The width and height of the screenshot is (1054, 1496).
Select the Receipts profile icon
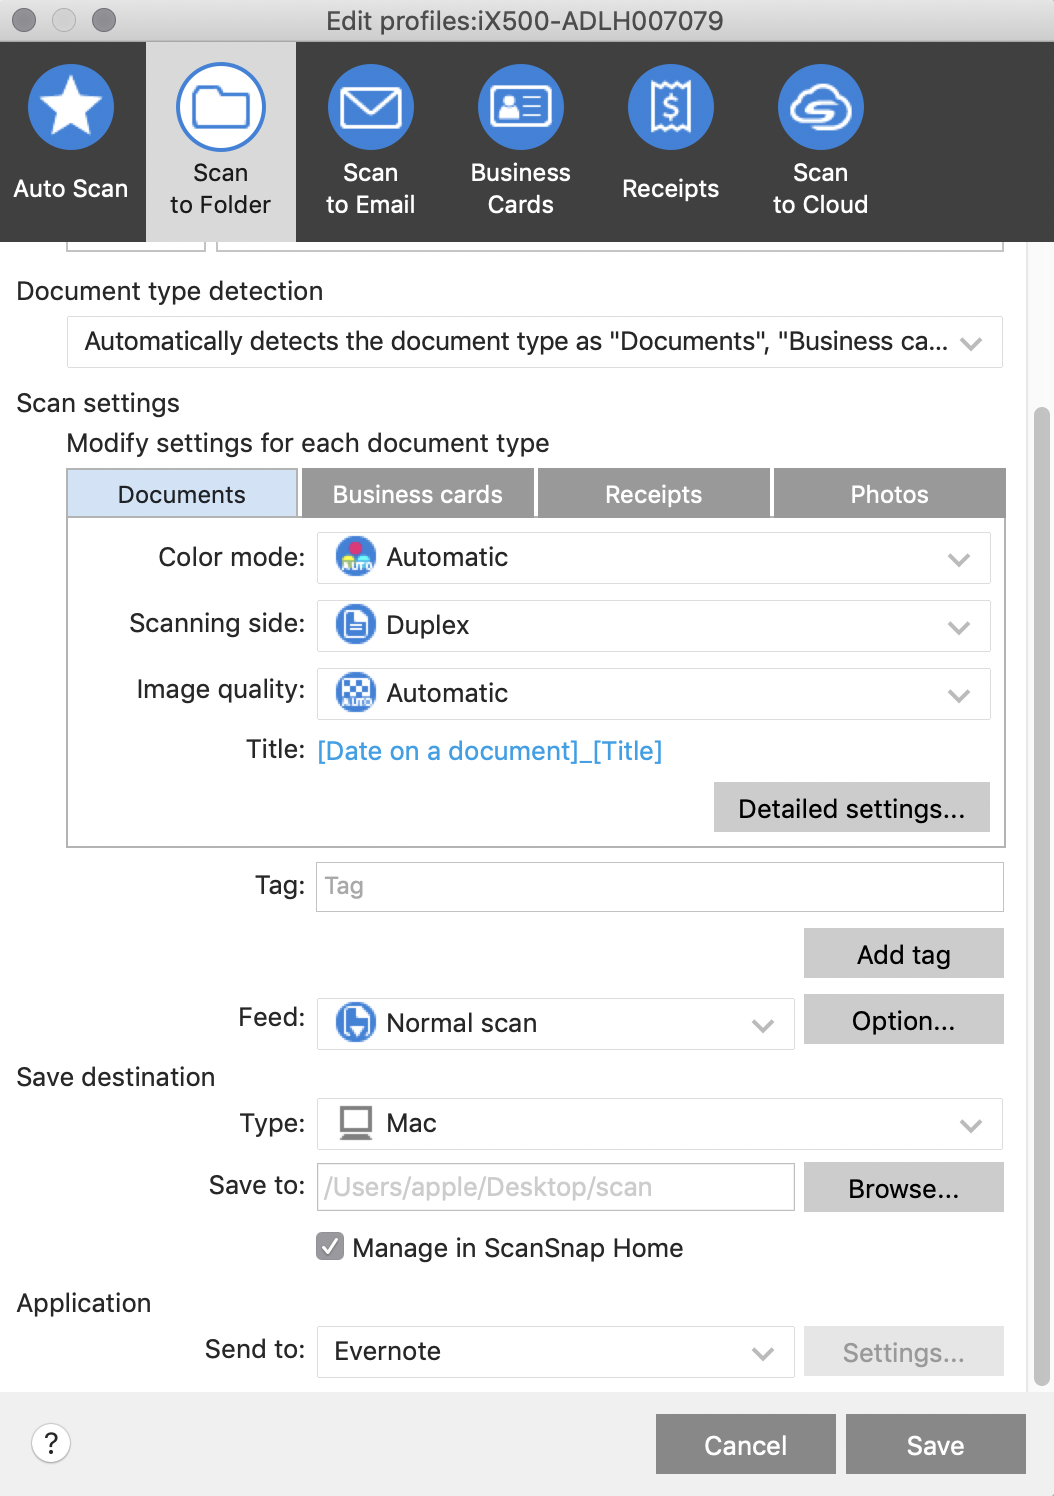click(x=671, y=107)
